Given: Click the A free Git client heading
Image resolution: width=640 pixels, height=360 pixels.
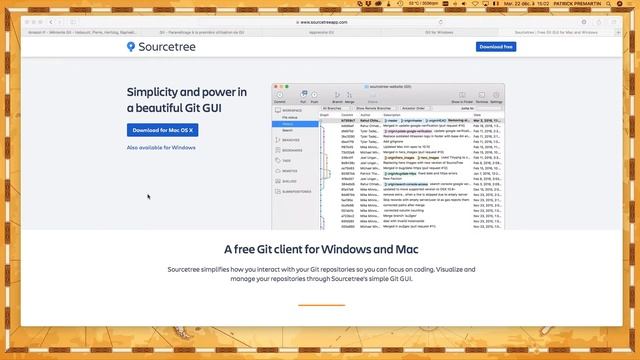Looking at the screenshot, I should click(321, 249).
